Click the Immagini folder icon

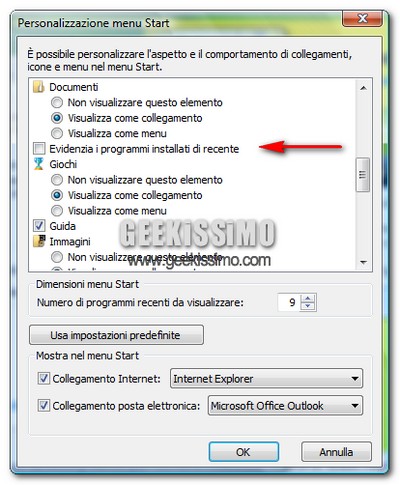coord(39,241)
